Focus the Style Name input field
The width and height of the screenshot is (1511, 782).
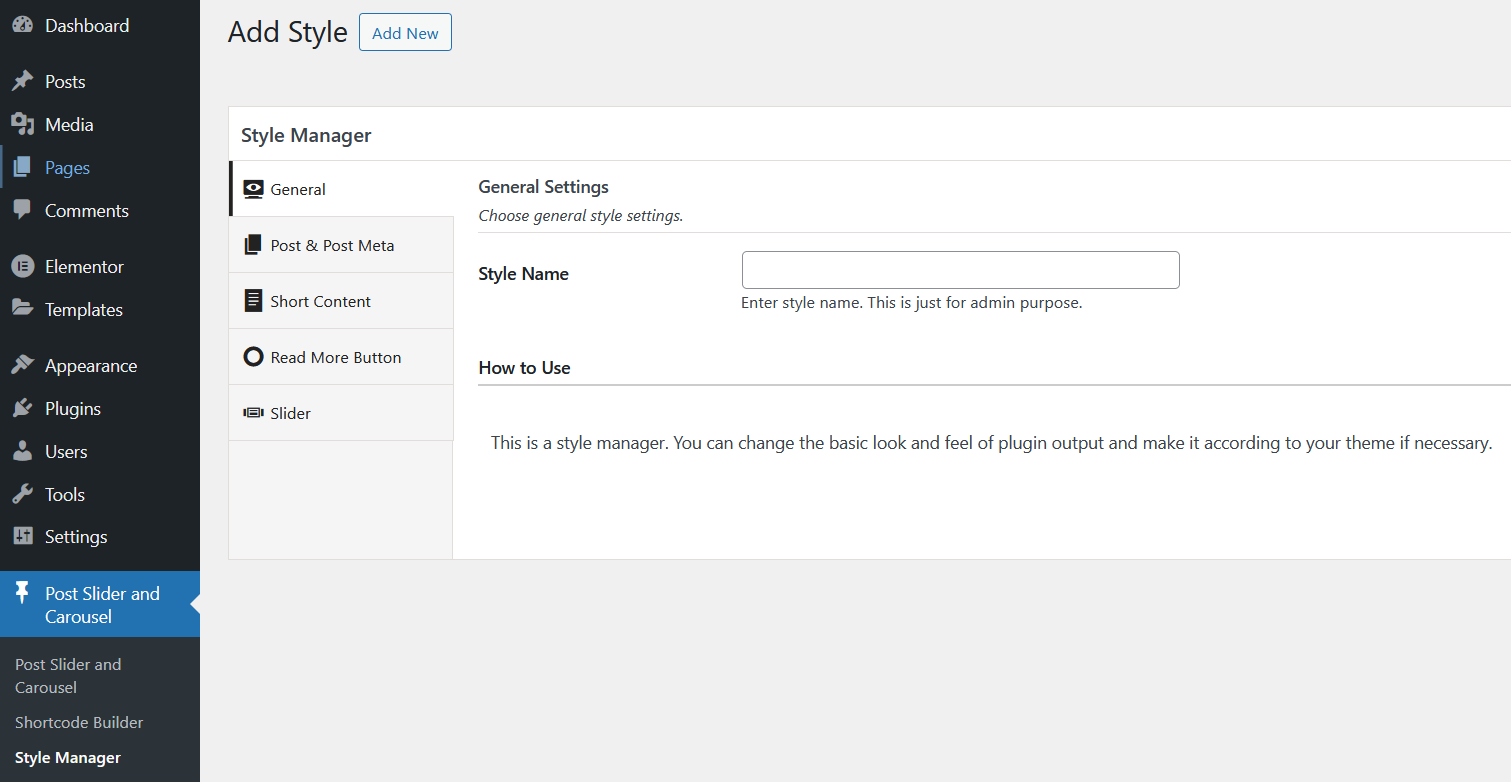click(x=961, y=270)
